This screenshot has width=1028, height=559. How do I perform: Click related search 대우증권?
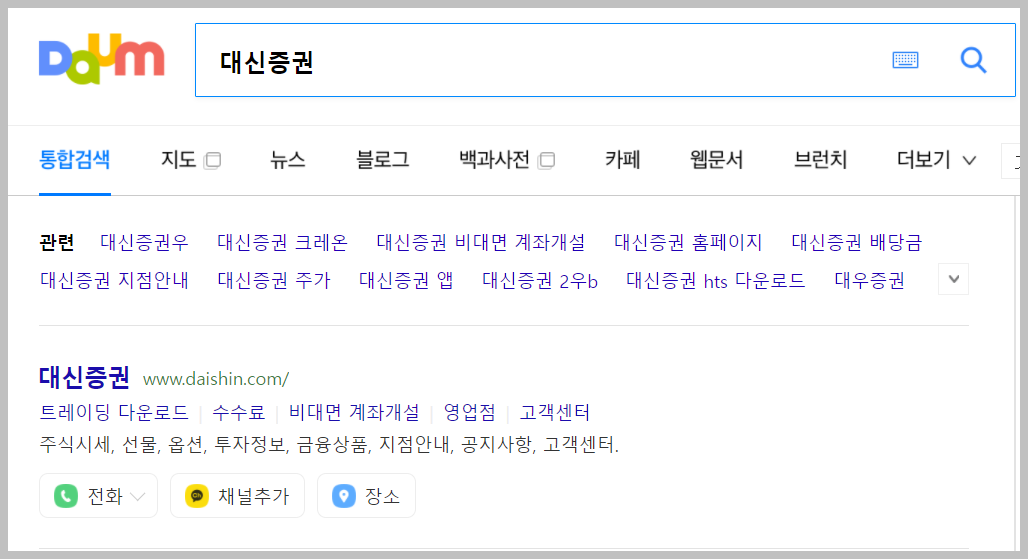pyautogui.click(x=869, y=280)
